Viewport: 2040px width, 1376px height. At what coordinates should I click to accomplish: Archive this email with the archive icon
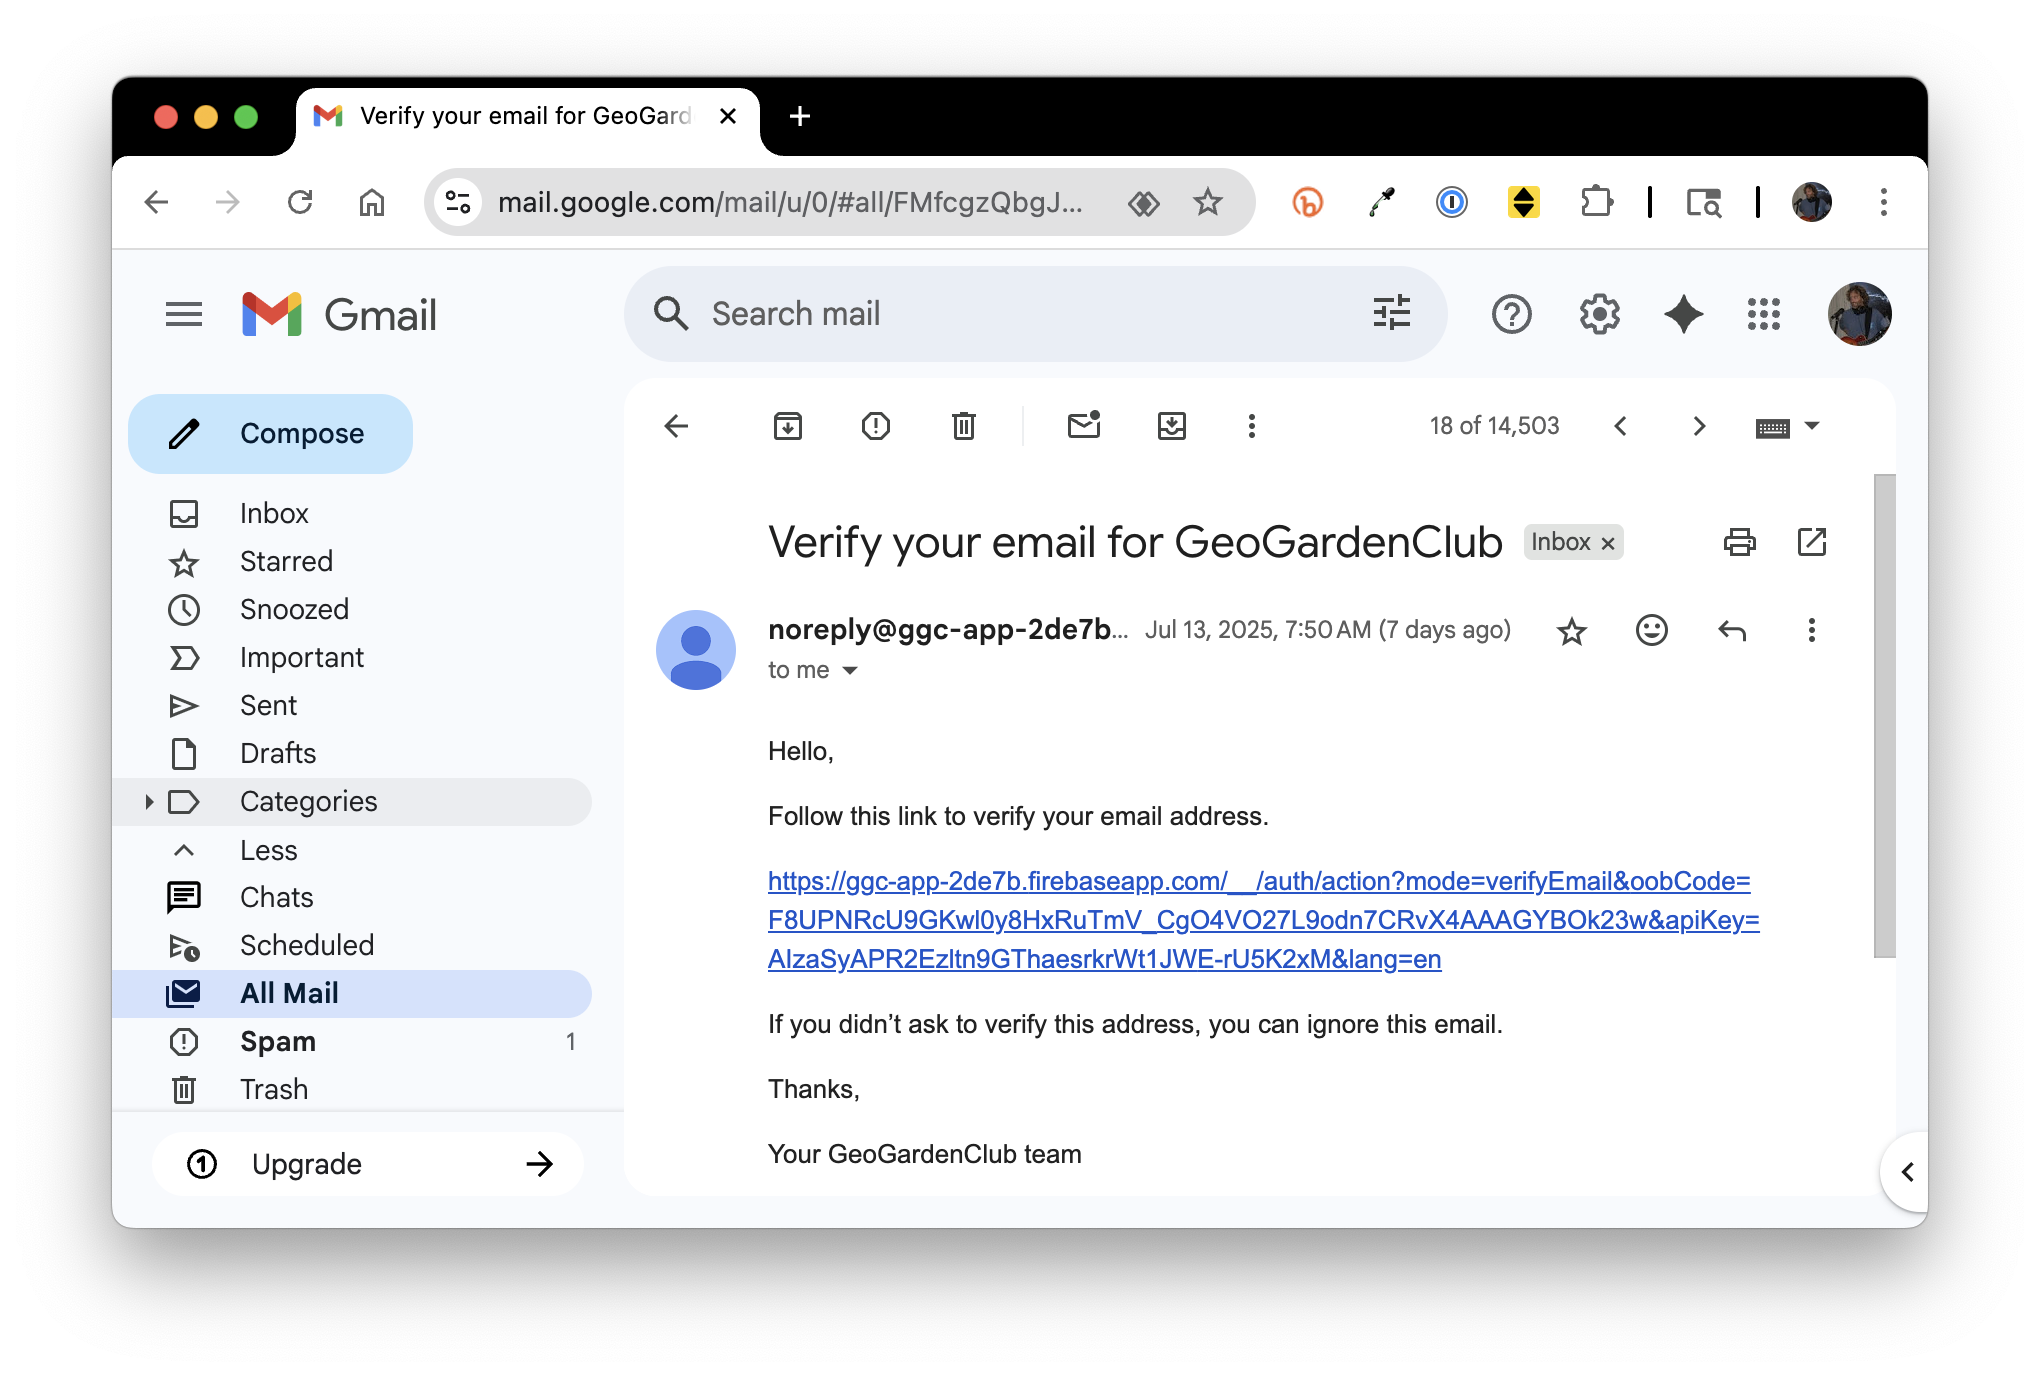788,426
